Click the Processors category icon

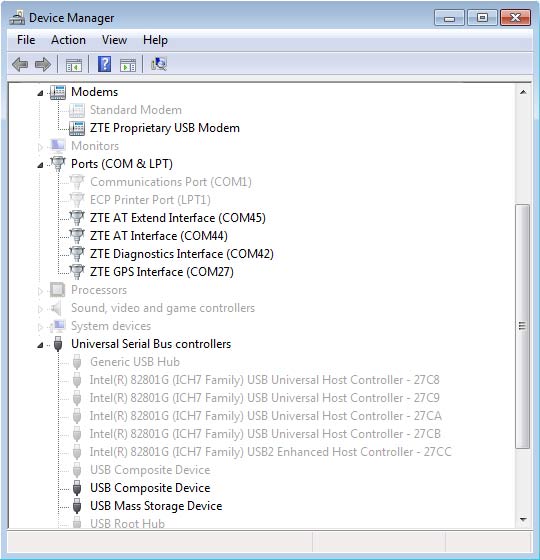(58, 290)
